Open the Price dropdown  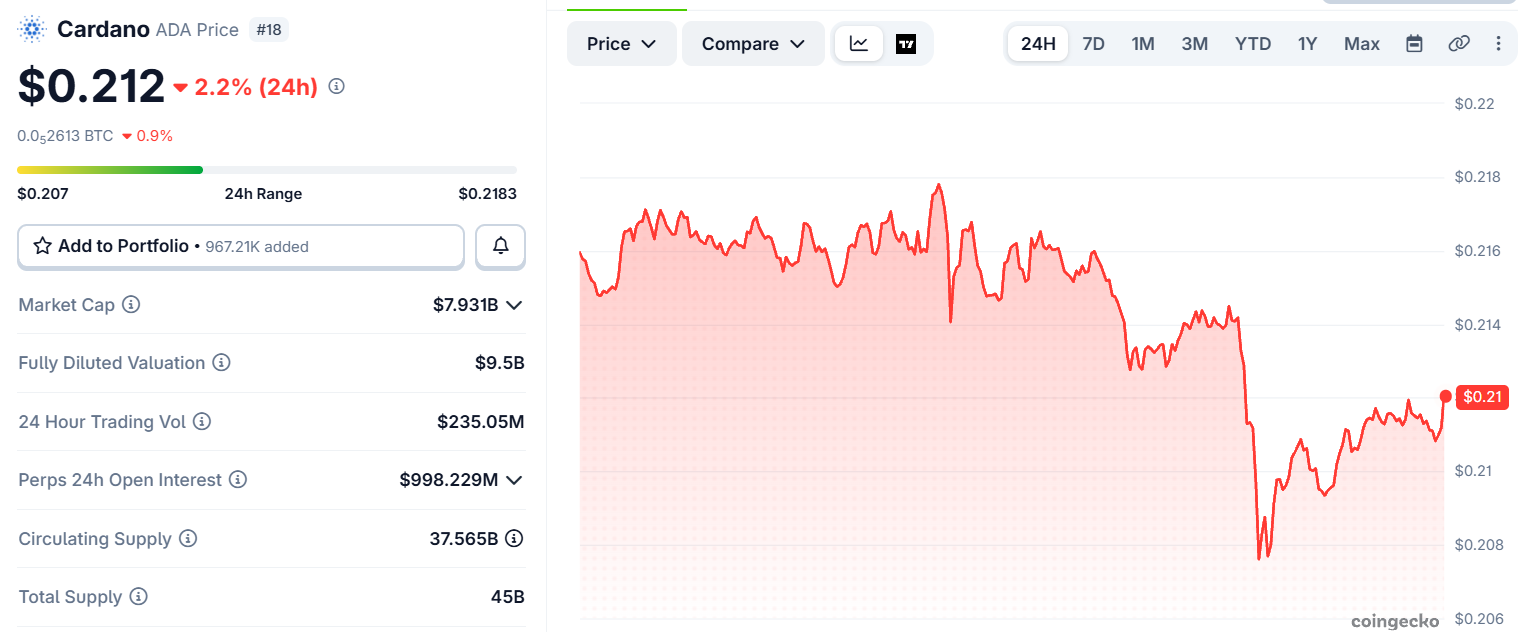click(621, 44)
